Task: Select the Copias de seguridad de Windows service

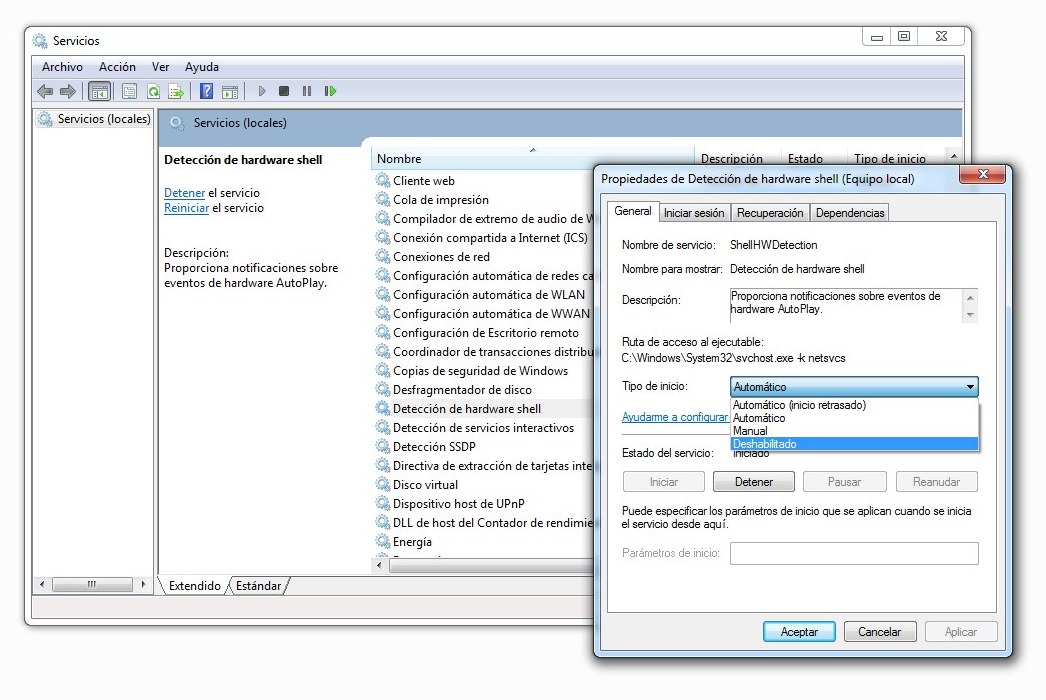Action: tap(480, 370)
